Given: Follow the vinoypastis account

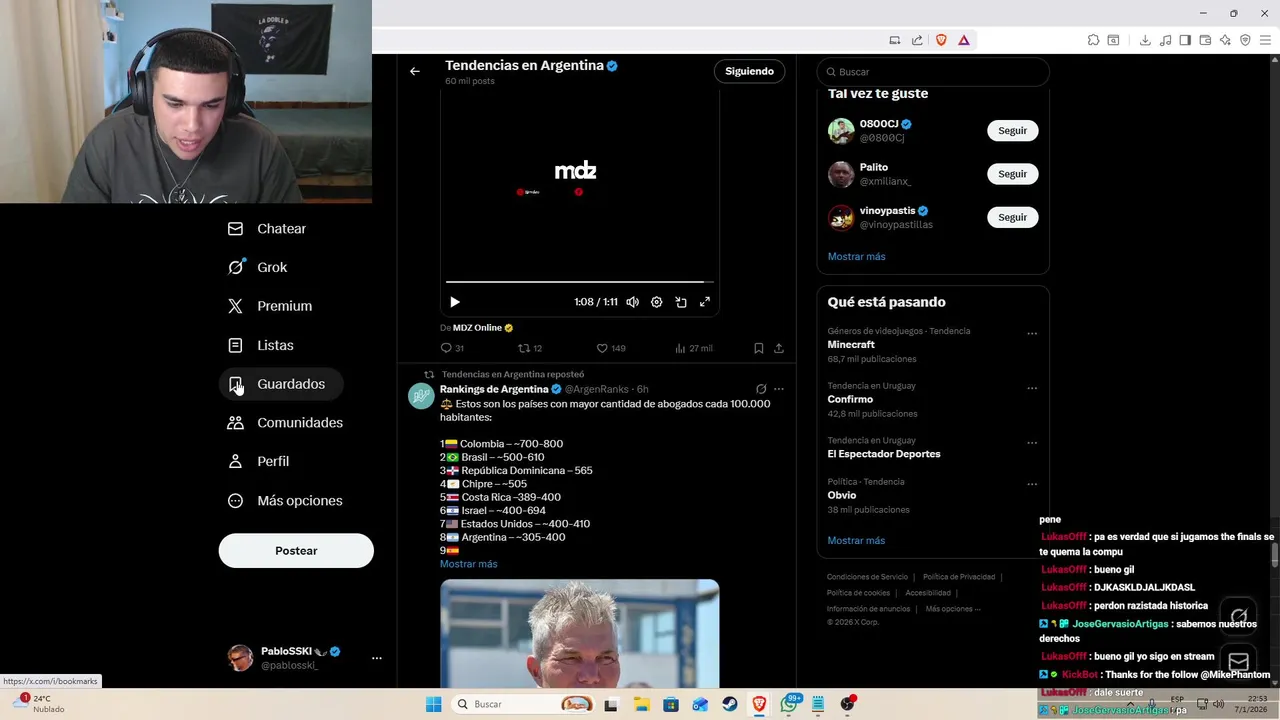Looking at the screenshot, I should pos(1012,217).
